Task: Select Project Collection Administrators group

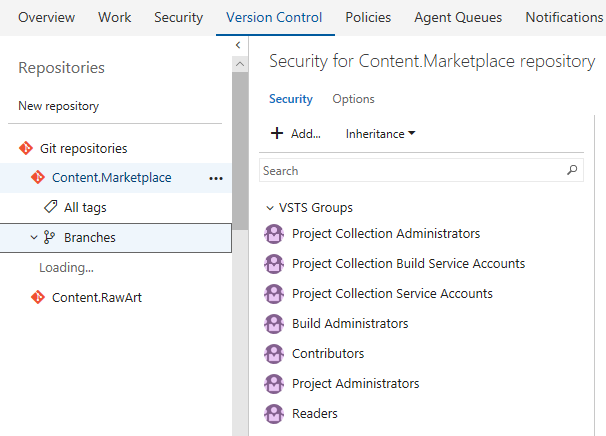Action: pos(386,233)
